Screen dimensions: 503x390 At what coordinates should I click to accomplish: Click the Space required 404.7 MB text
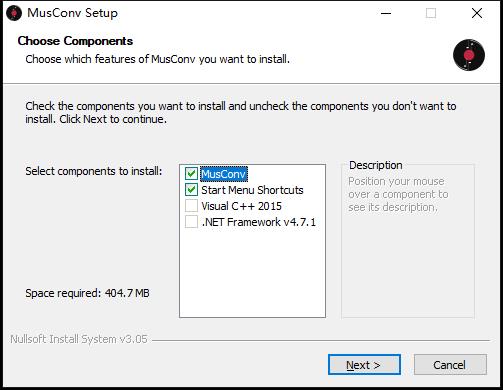click(87, 293)
